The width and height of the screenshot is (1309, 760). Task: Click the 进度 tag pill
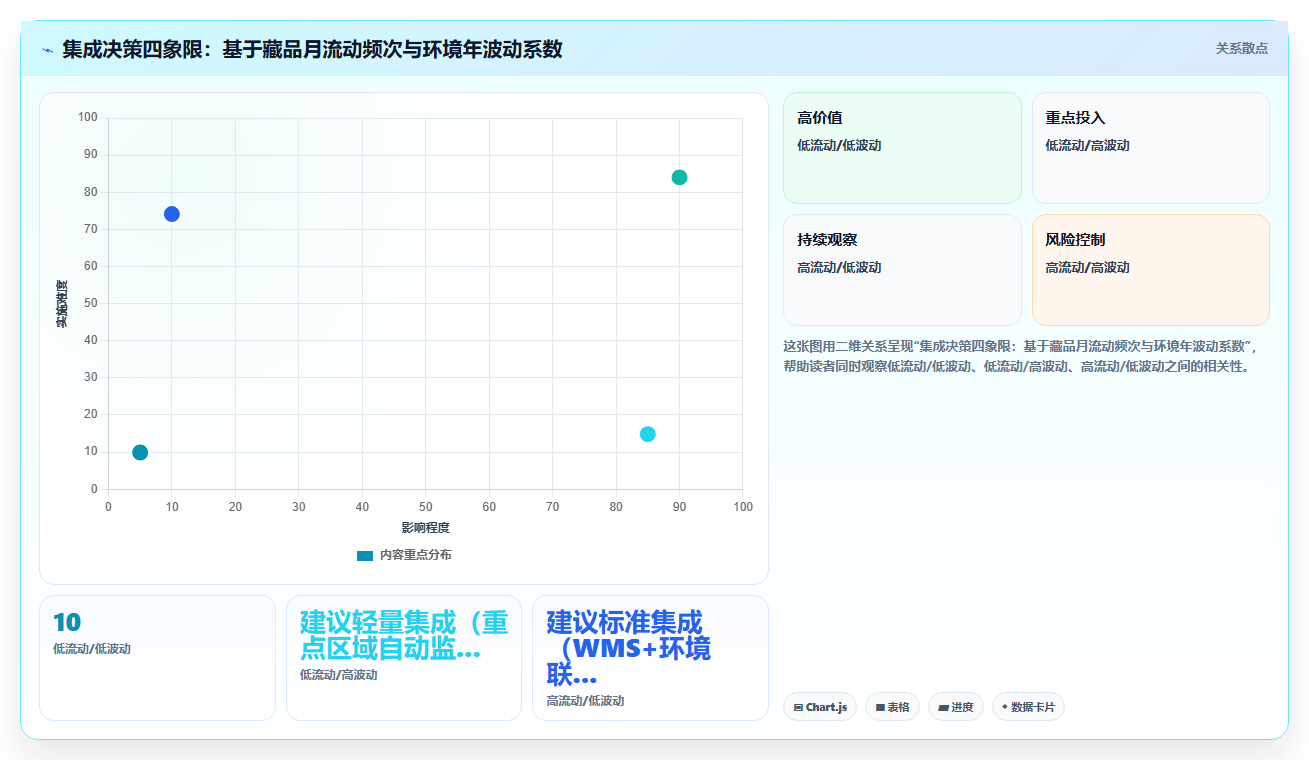(x=956, y=707)
